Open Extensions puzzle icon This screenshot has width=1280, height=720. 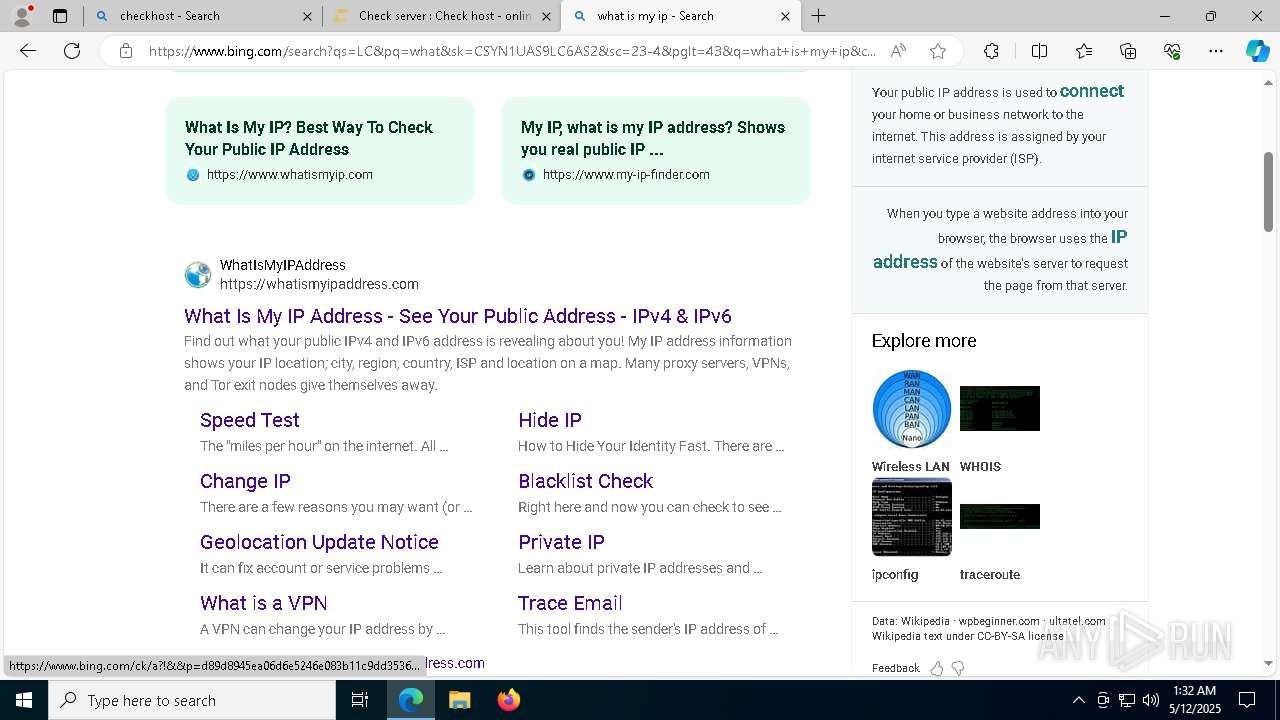(991, 51)
